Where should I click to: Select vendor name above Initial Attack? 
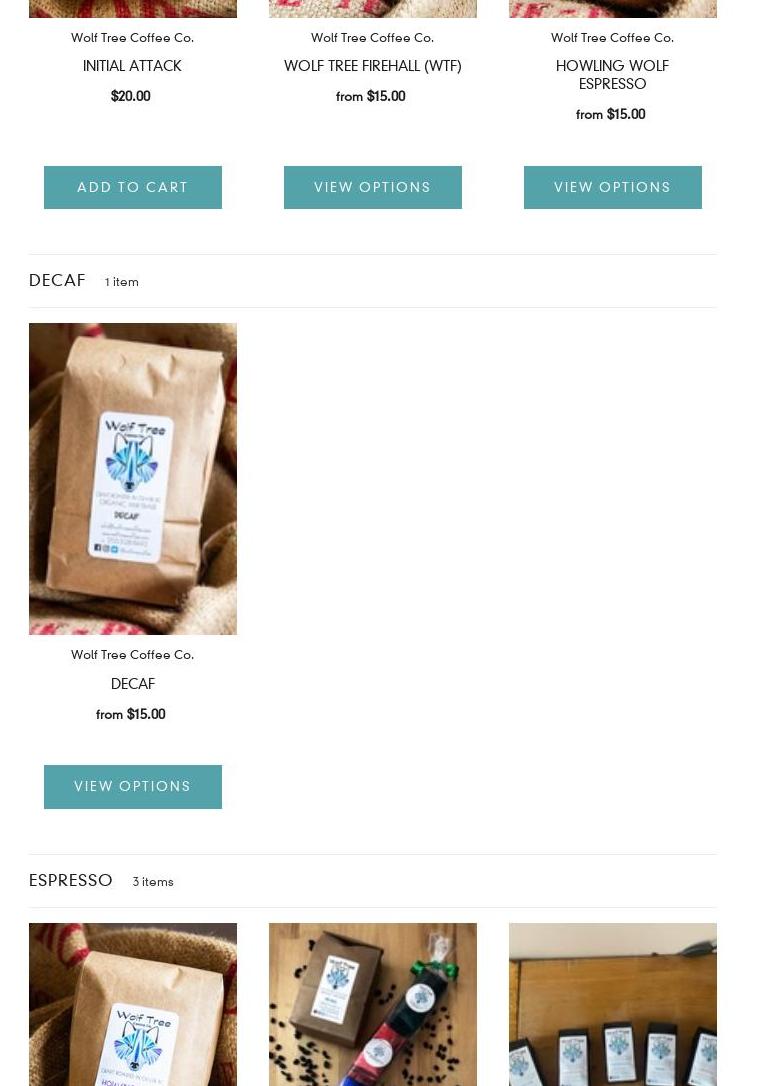(132, 37)
